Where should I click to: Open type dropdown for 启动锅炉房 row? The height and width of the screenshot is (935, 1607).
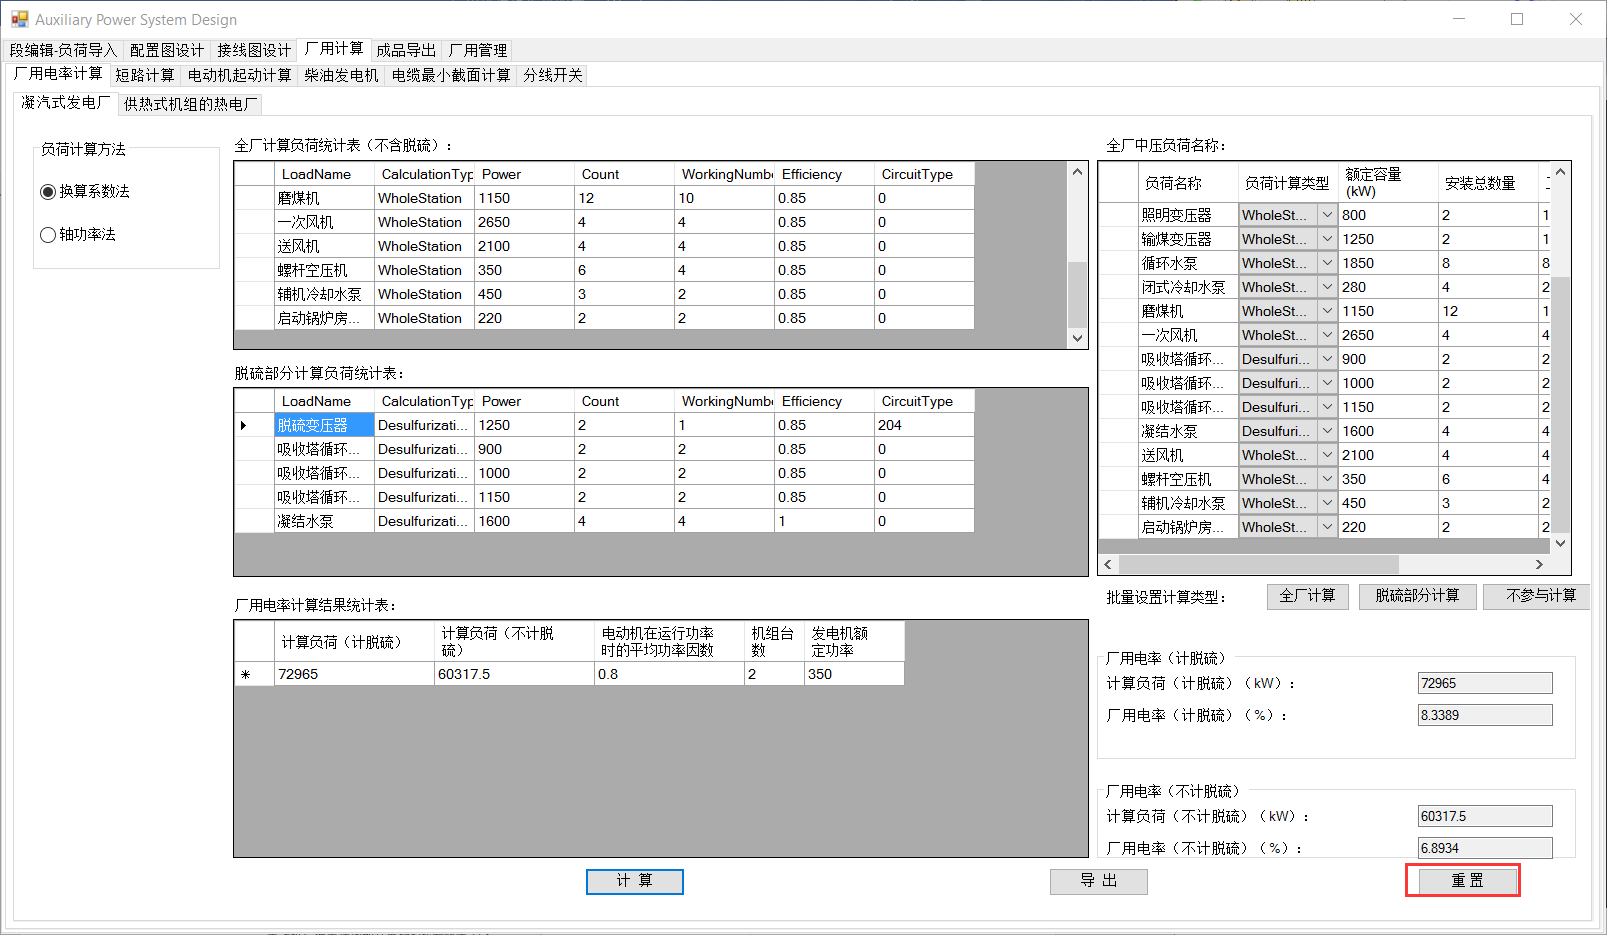(x=1327, y=527)
